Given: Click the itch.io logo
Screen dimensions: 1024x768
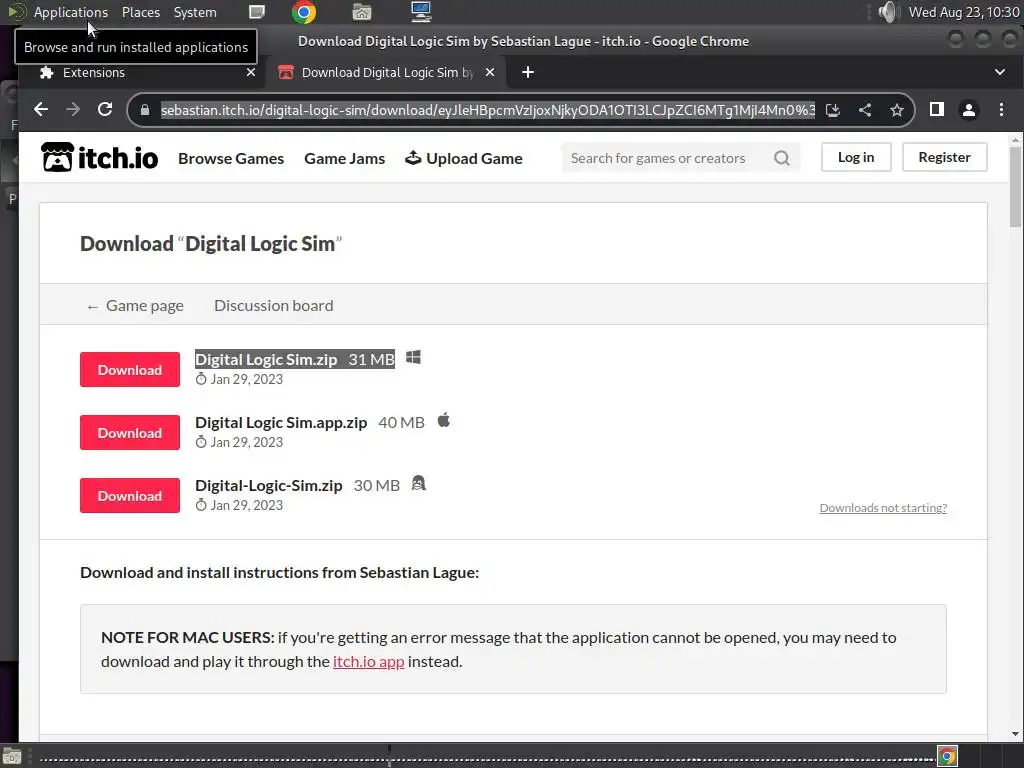Looking at the screenshot, I should pyautogui.click(x=99, y=157).
